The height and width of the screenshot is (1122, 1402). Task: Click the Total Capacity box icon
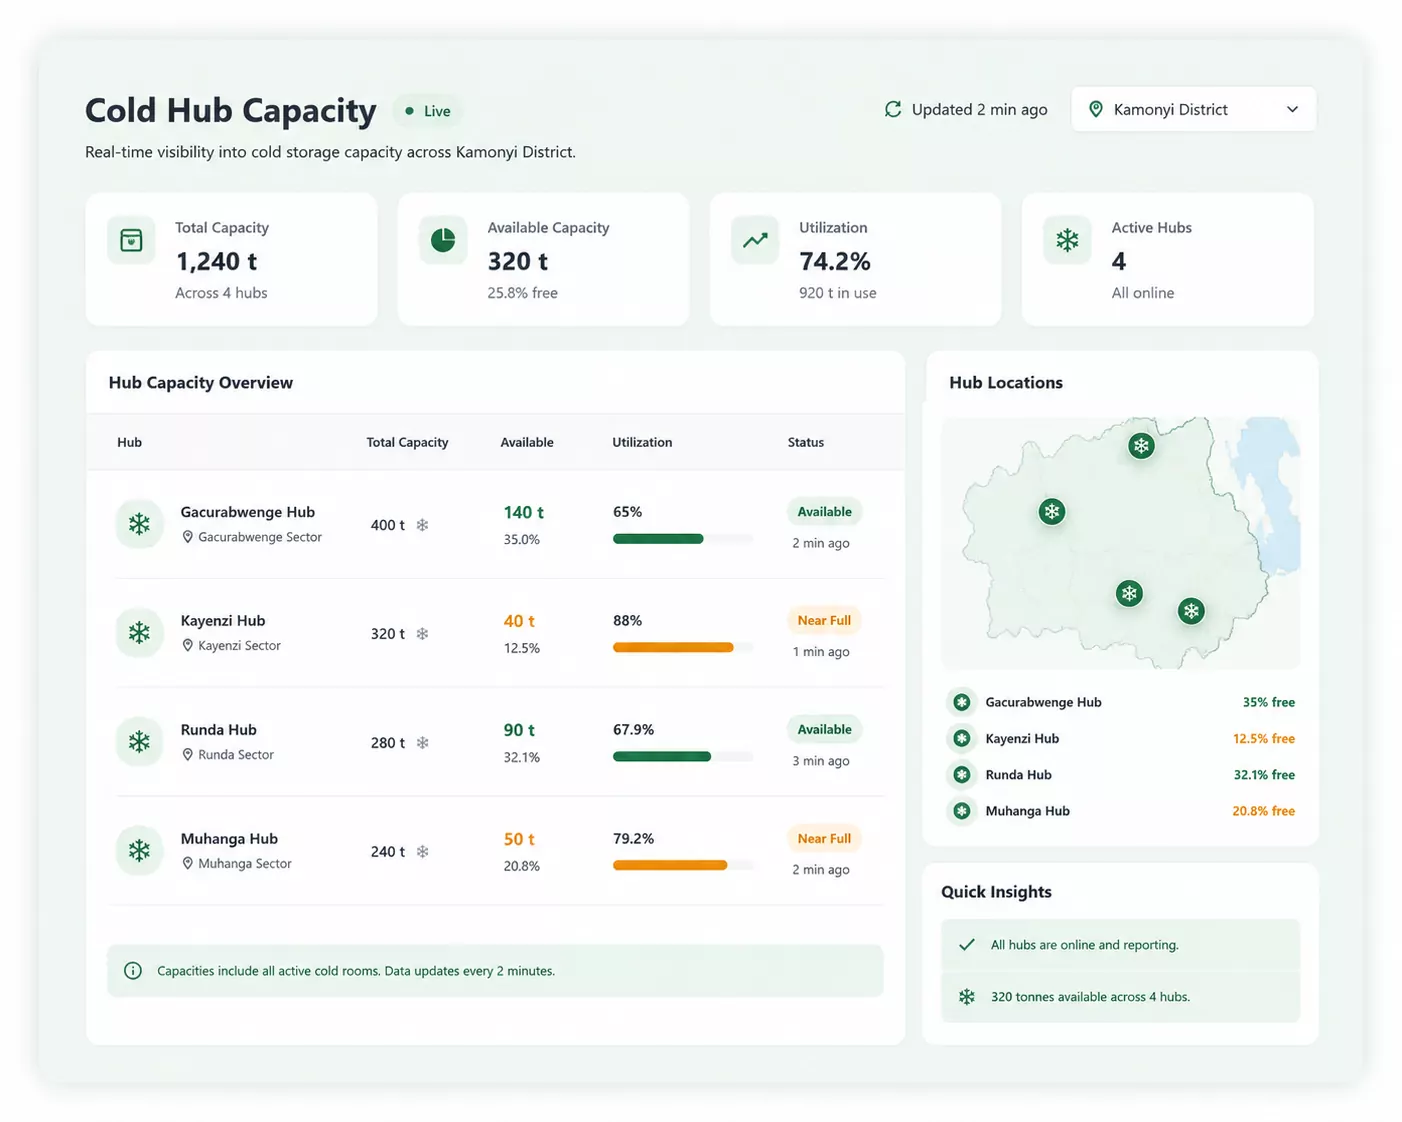click(131, 240)
